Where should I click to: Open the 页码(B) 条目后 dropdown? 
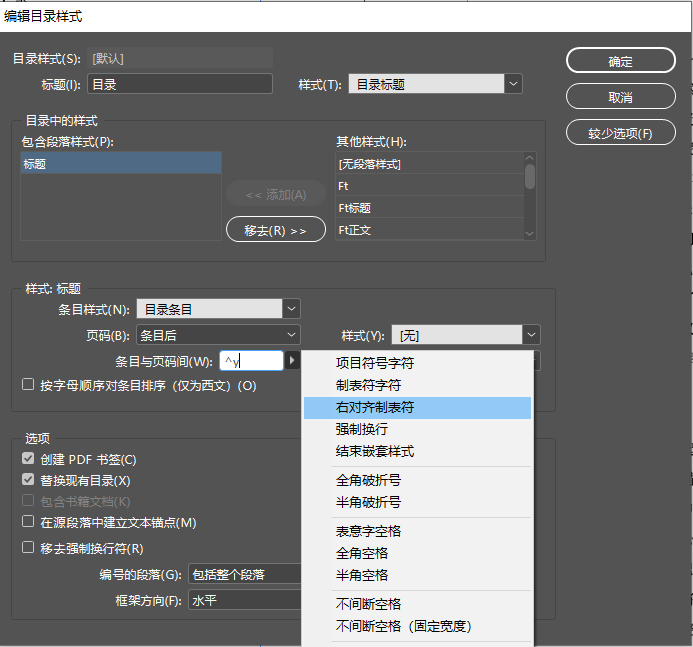[x=218, y=335]
